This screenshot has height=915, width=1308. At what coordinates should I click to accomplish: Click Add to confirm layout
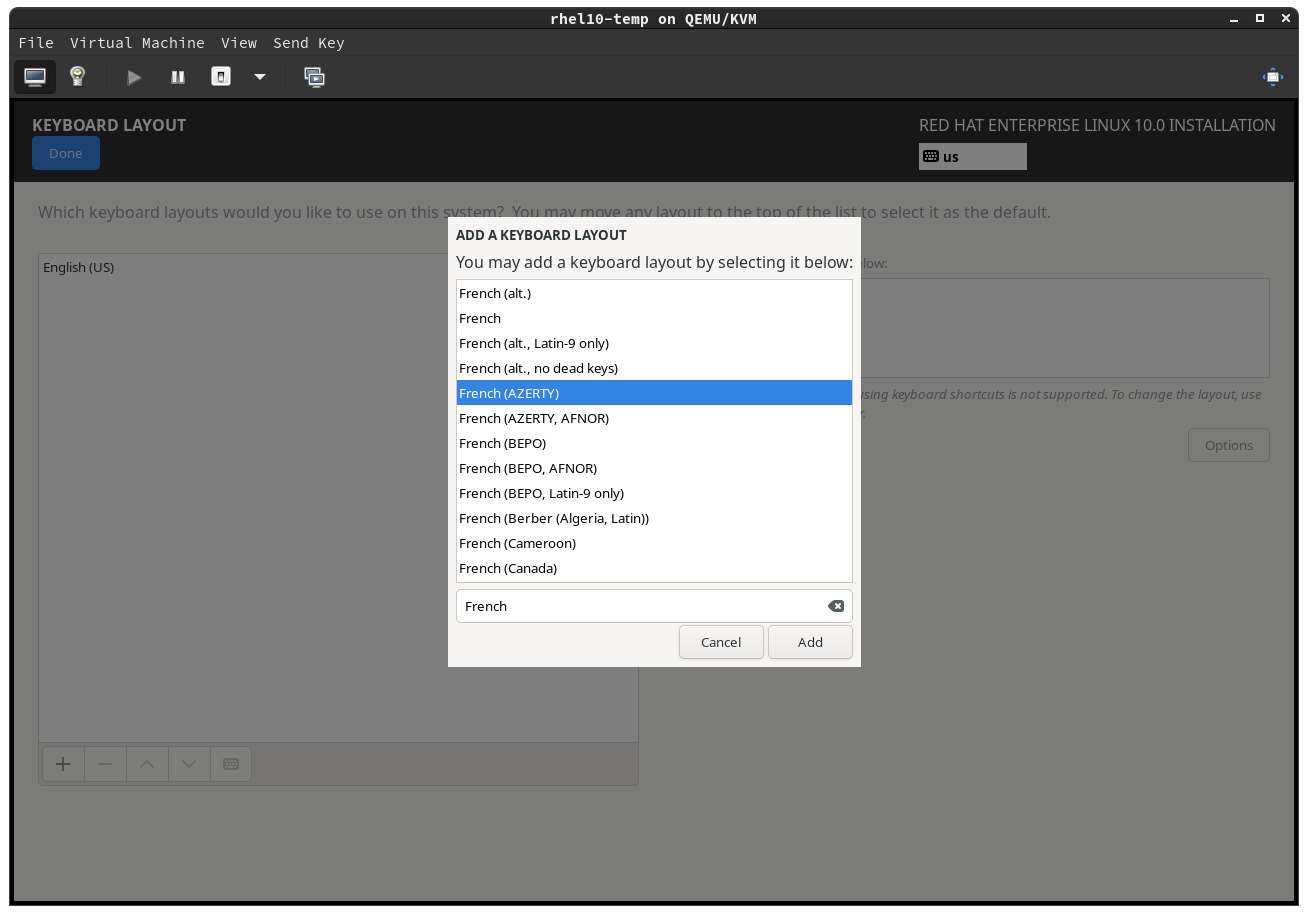point(810,642)
